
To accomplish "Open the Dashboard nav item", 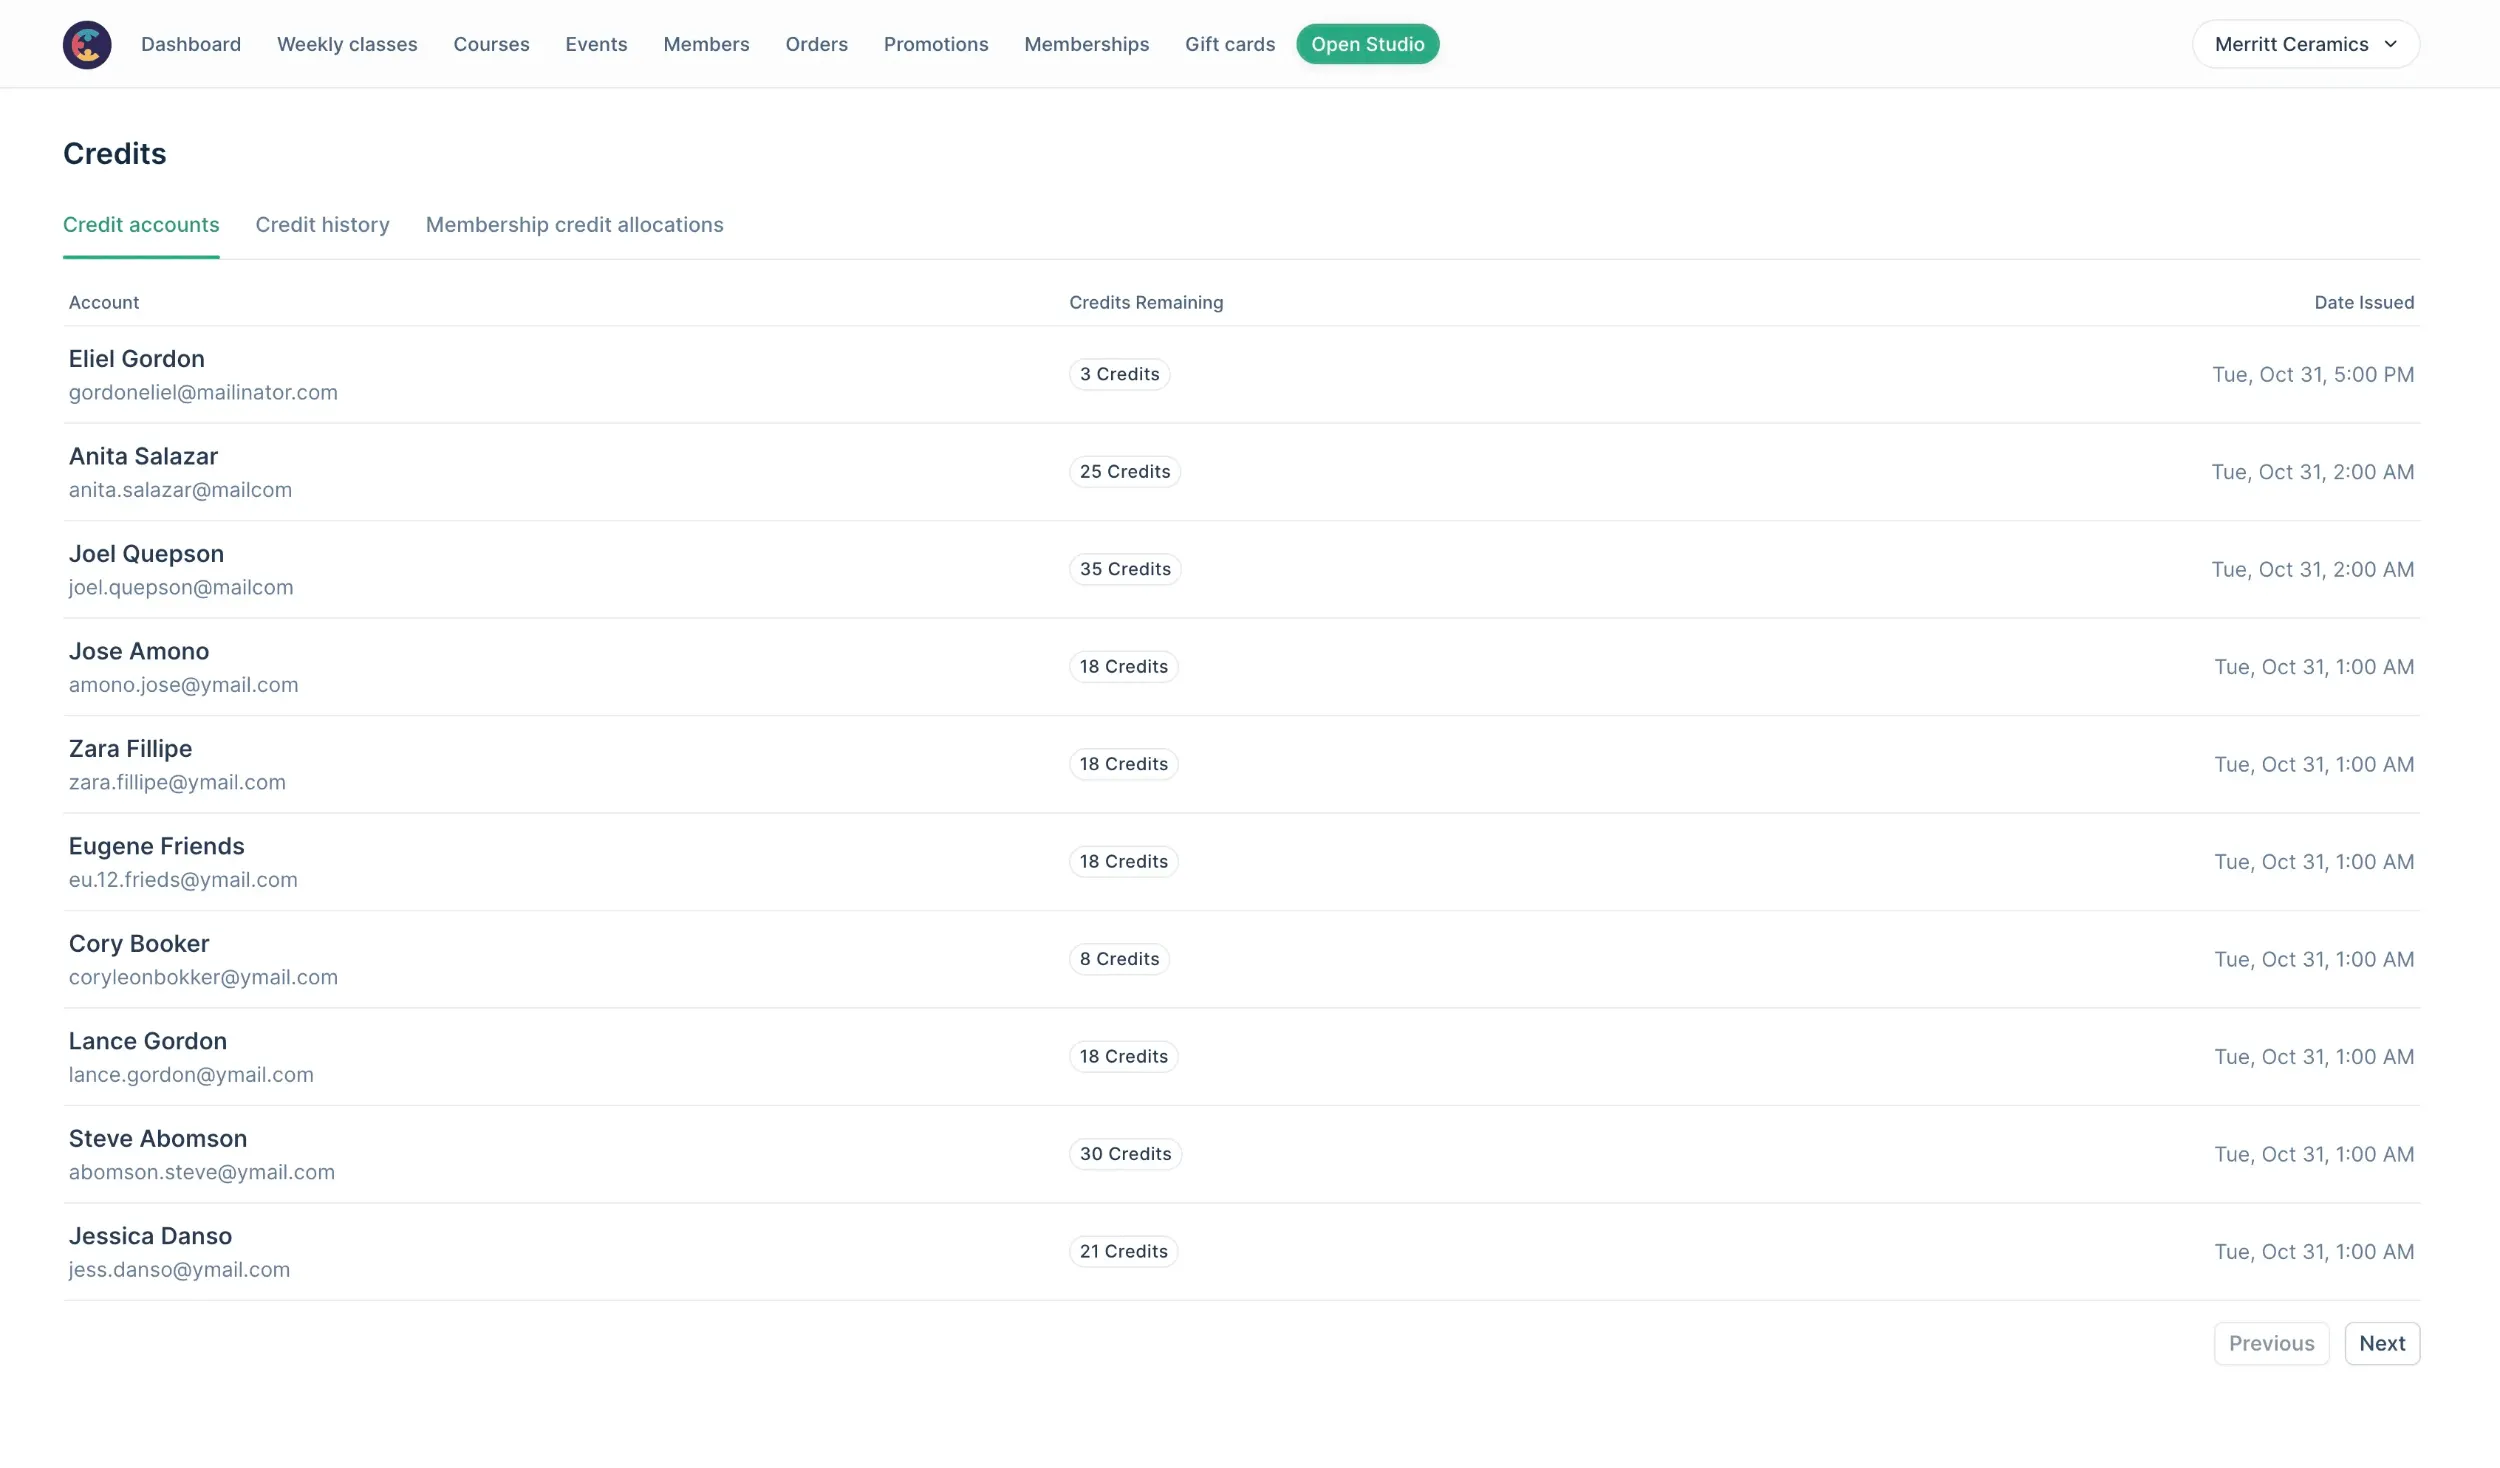I will coord(191,44).
